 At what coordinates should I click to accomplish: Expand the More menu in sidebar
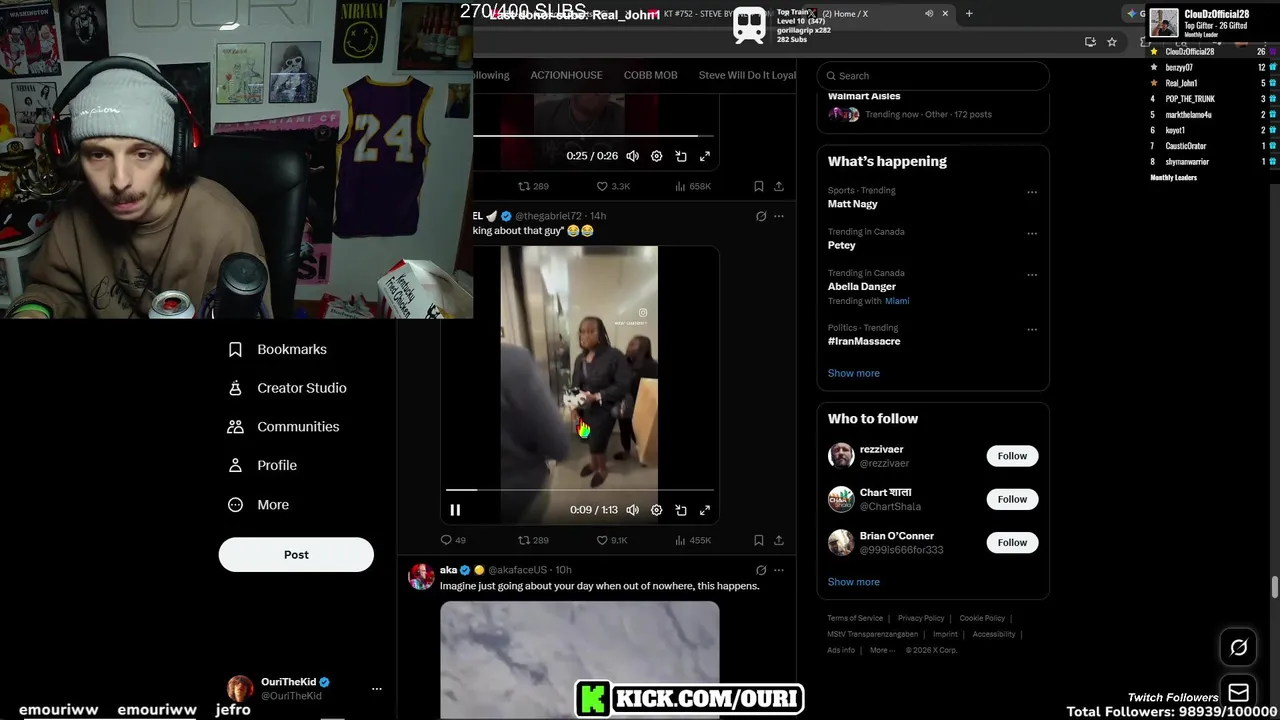[x=259, y=505]
